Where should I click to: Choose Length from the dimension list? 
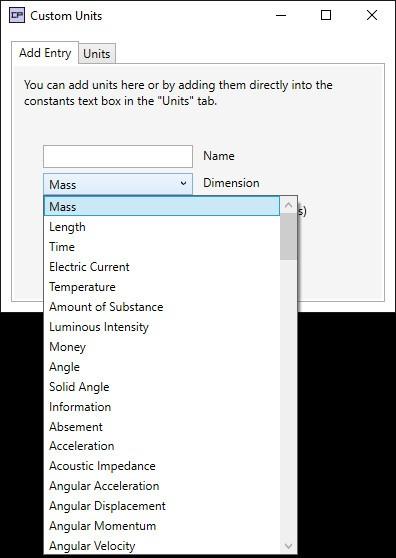click(x=162, y=227)
